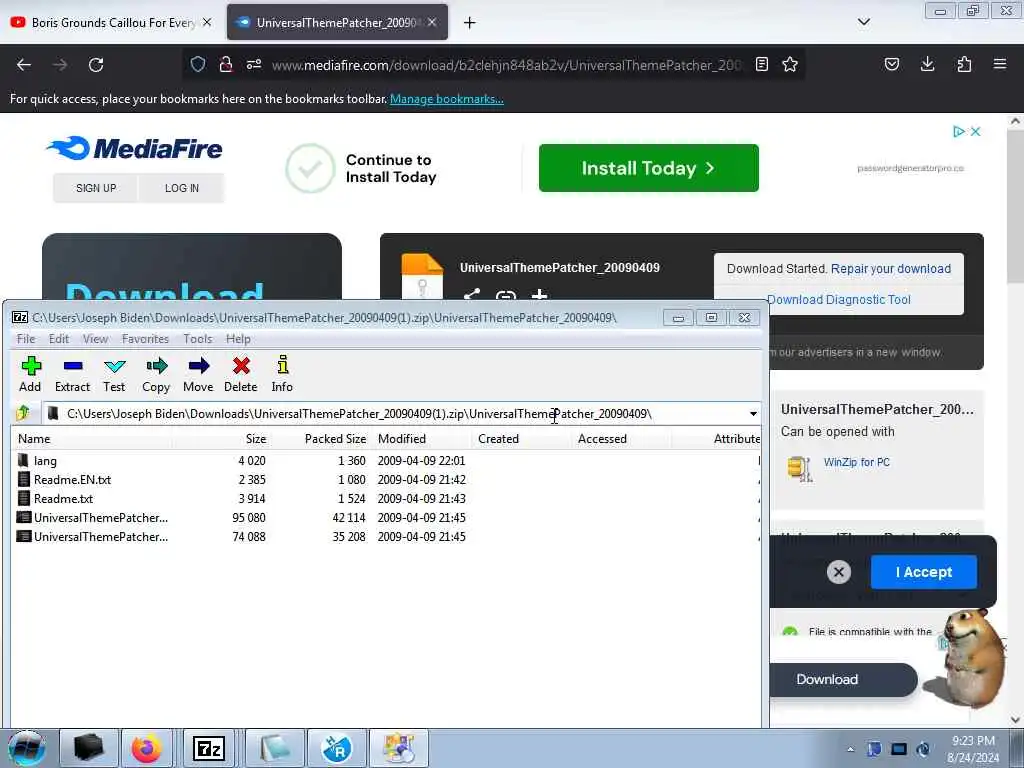Open the Manage bookmarks link
The height and width of the screenshot is (768, 1024).
point(447,99)
